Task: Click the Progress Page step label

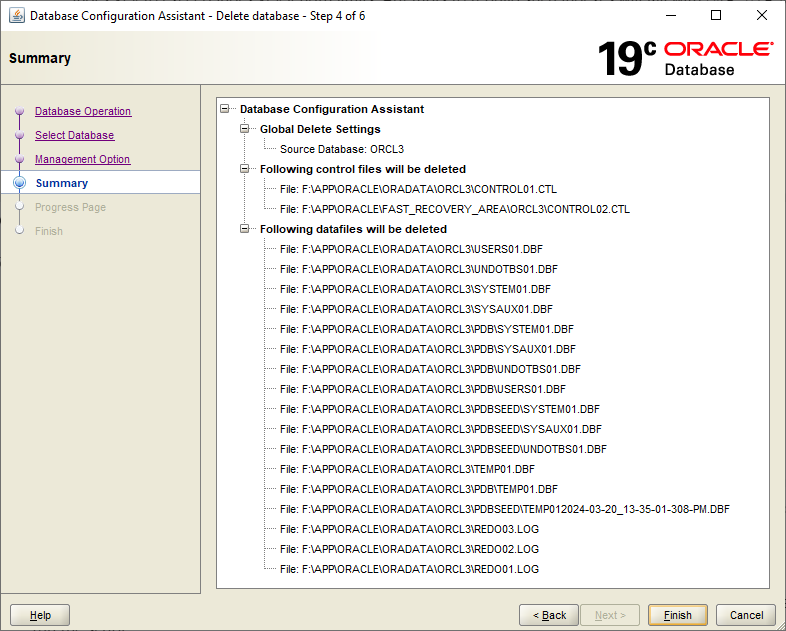Action: point(70,207)
